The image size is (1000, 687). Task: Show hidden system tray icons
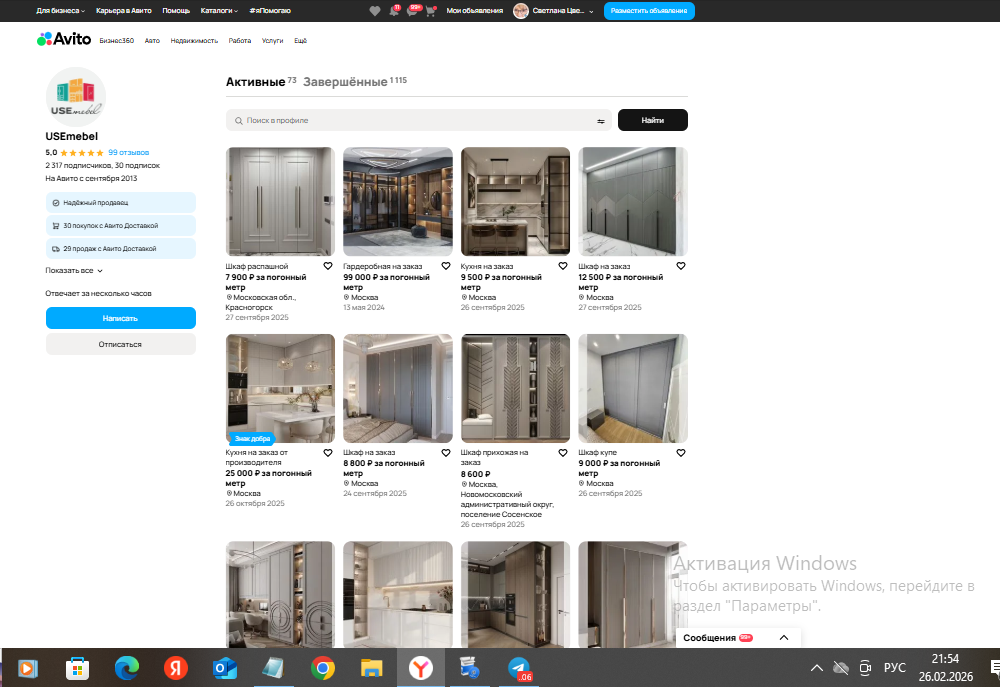pos(816,668)
